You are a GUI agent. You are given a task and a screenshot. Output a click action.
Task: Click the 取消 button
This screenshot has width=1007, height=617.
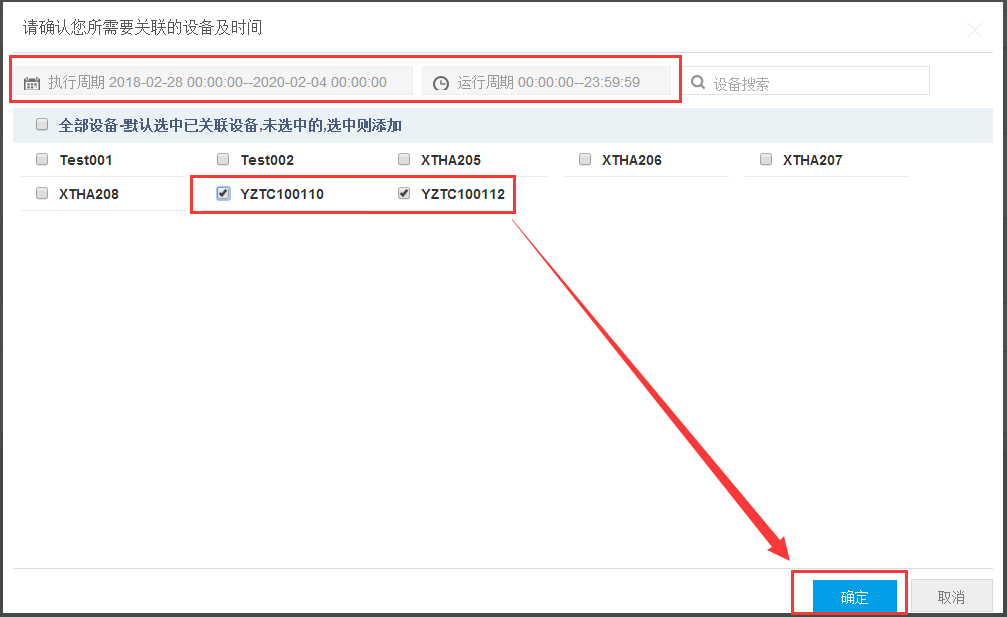pyautogui.click(x=950, y=597)
